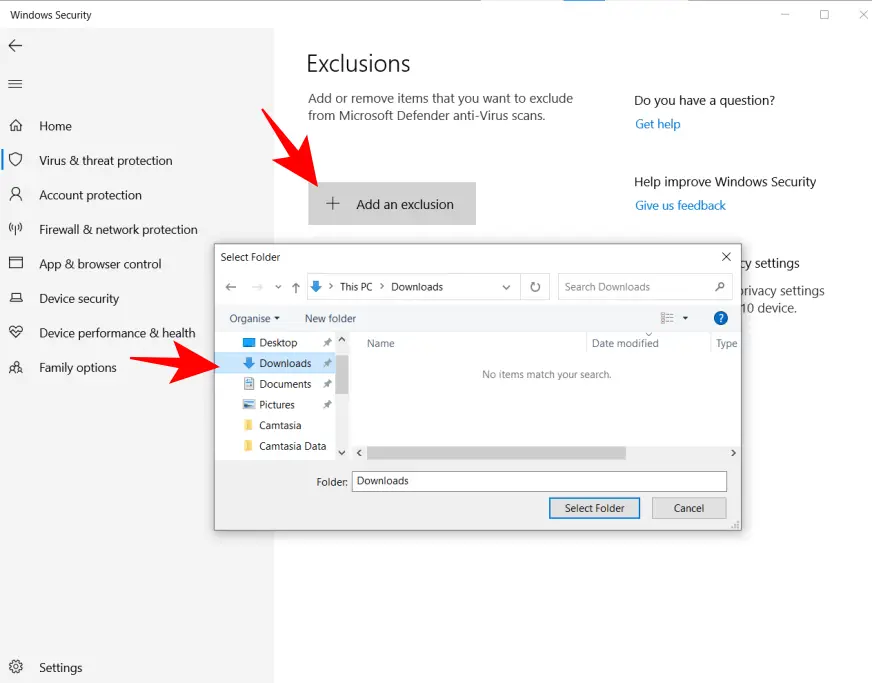The width and height of the screenshot is (872, 683).
Task: Click the Home house icon
Action: [x=16, y=126]
